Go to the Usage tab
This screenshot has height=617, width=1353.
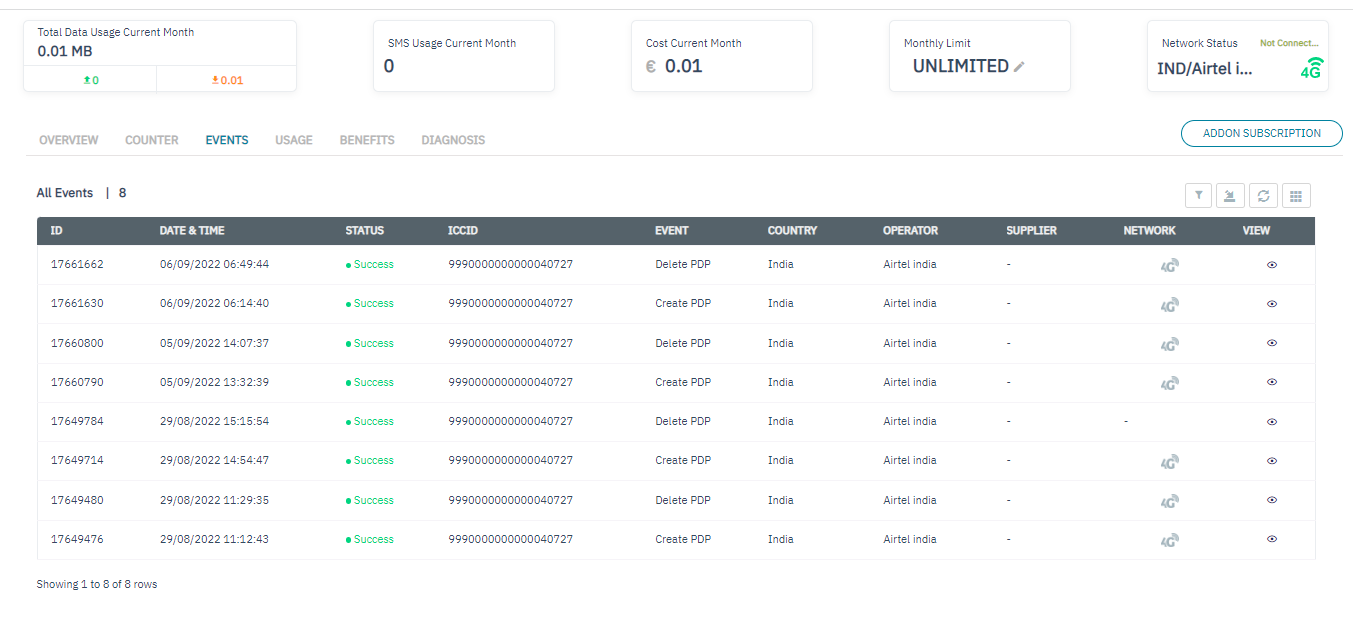(x=294, y=140)
